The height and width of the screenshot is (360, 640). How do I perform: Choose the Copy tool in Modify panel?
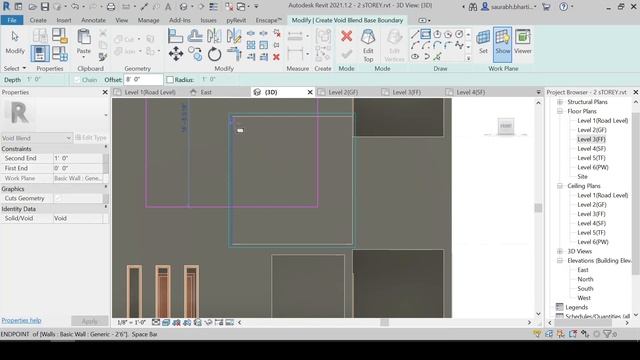(195, 53)
